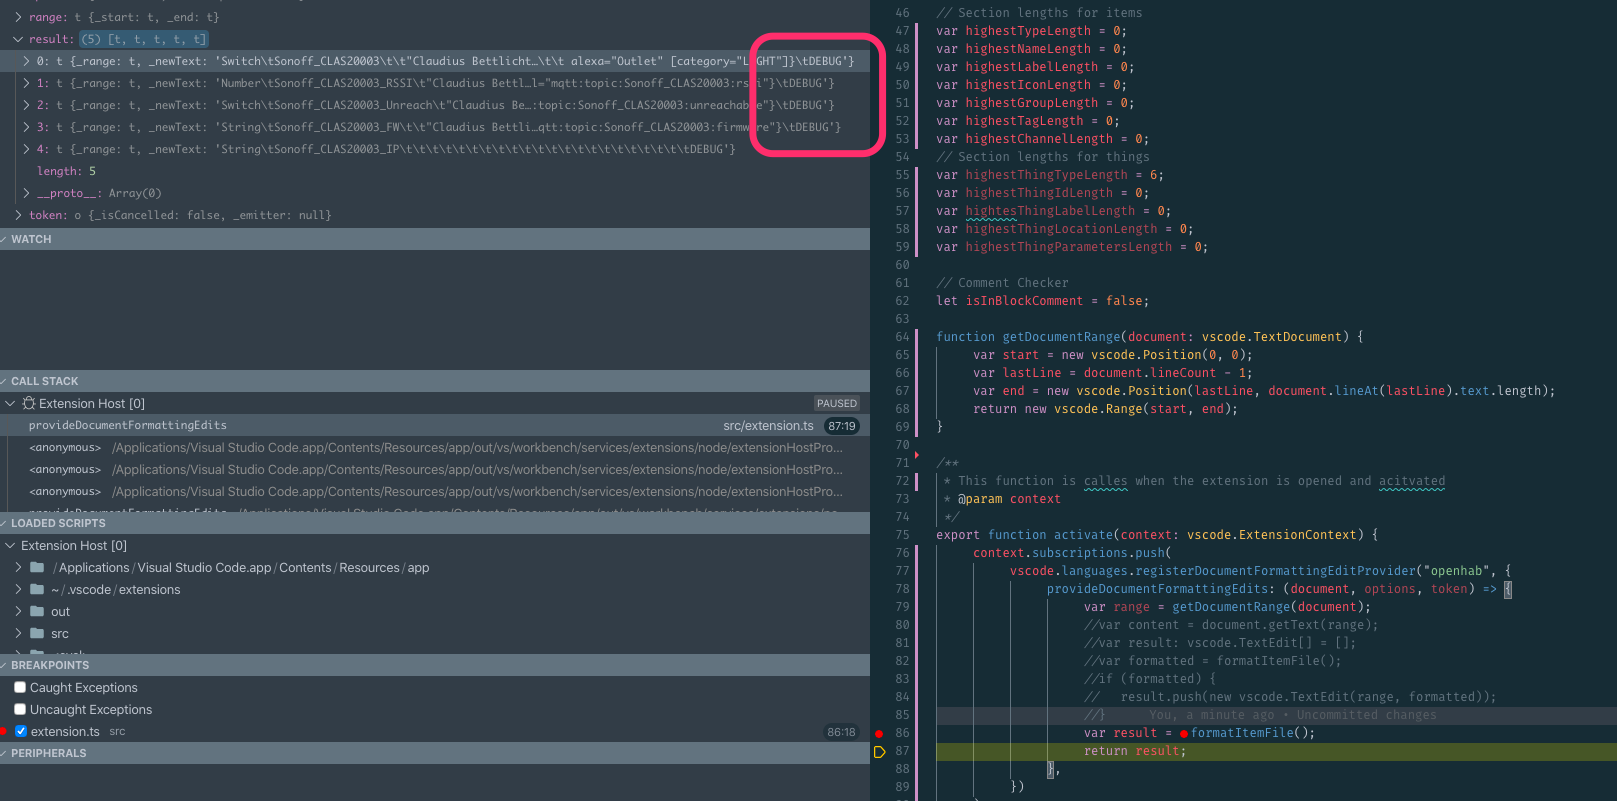This screenshot has width=1617, height=801.
Task: Expand the token variable entry
Action: pos(18,215)
